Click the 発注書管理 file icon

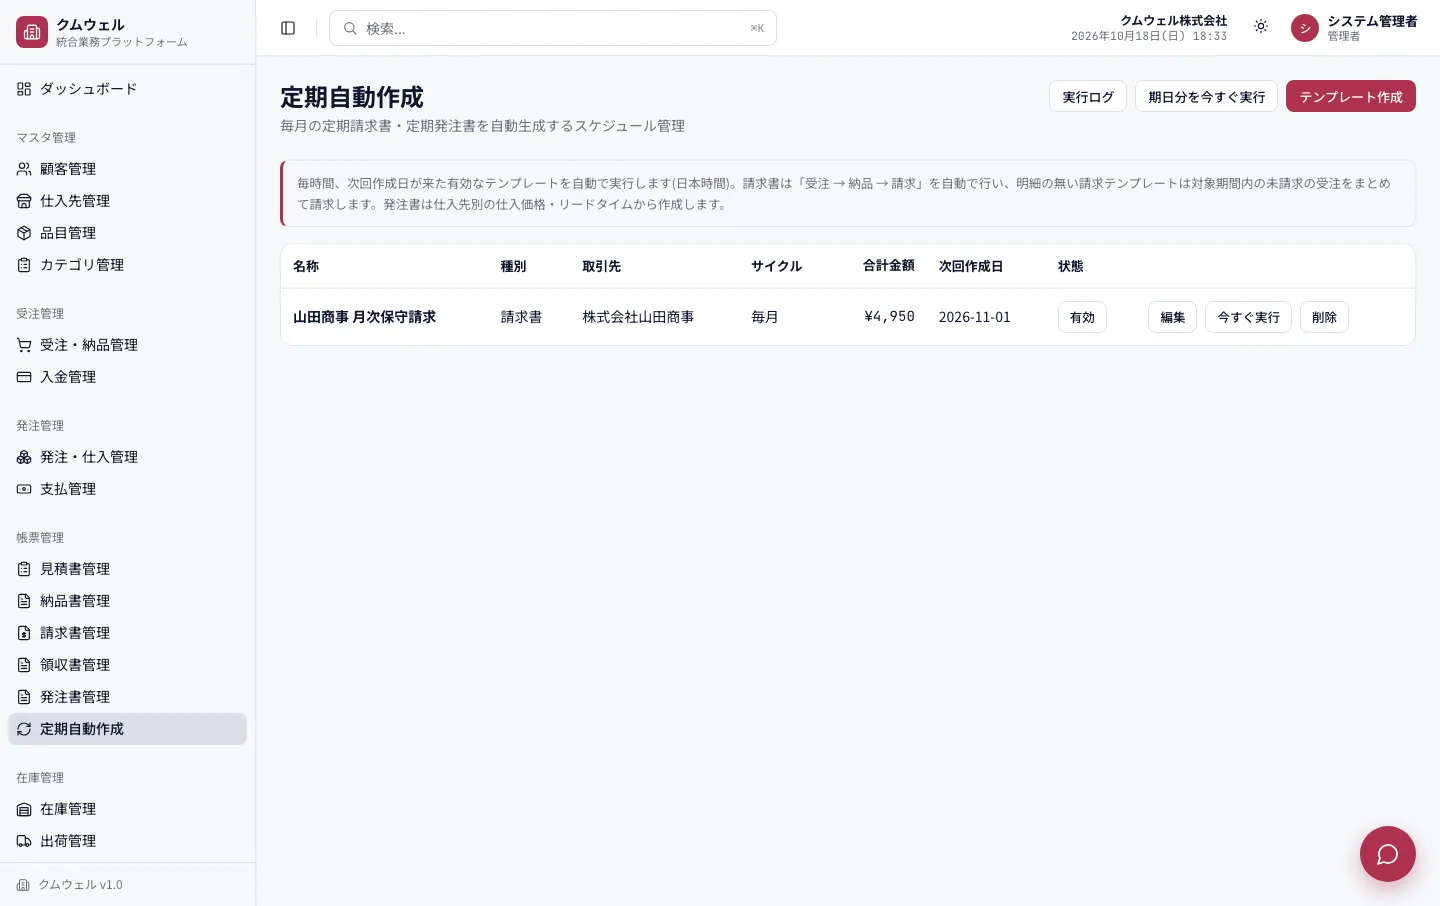(x=24, y=697)
